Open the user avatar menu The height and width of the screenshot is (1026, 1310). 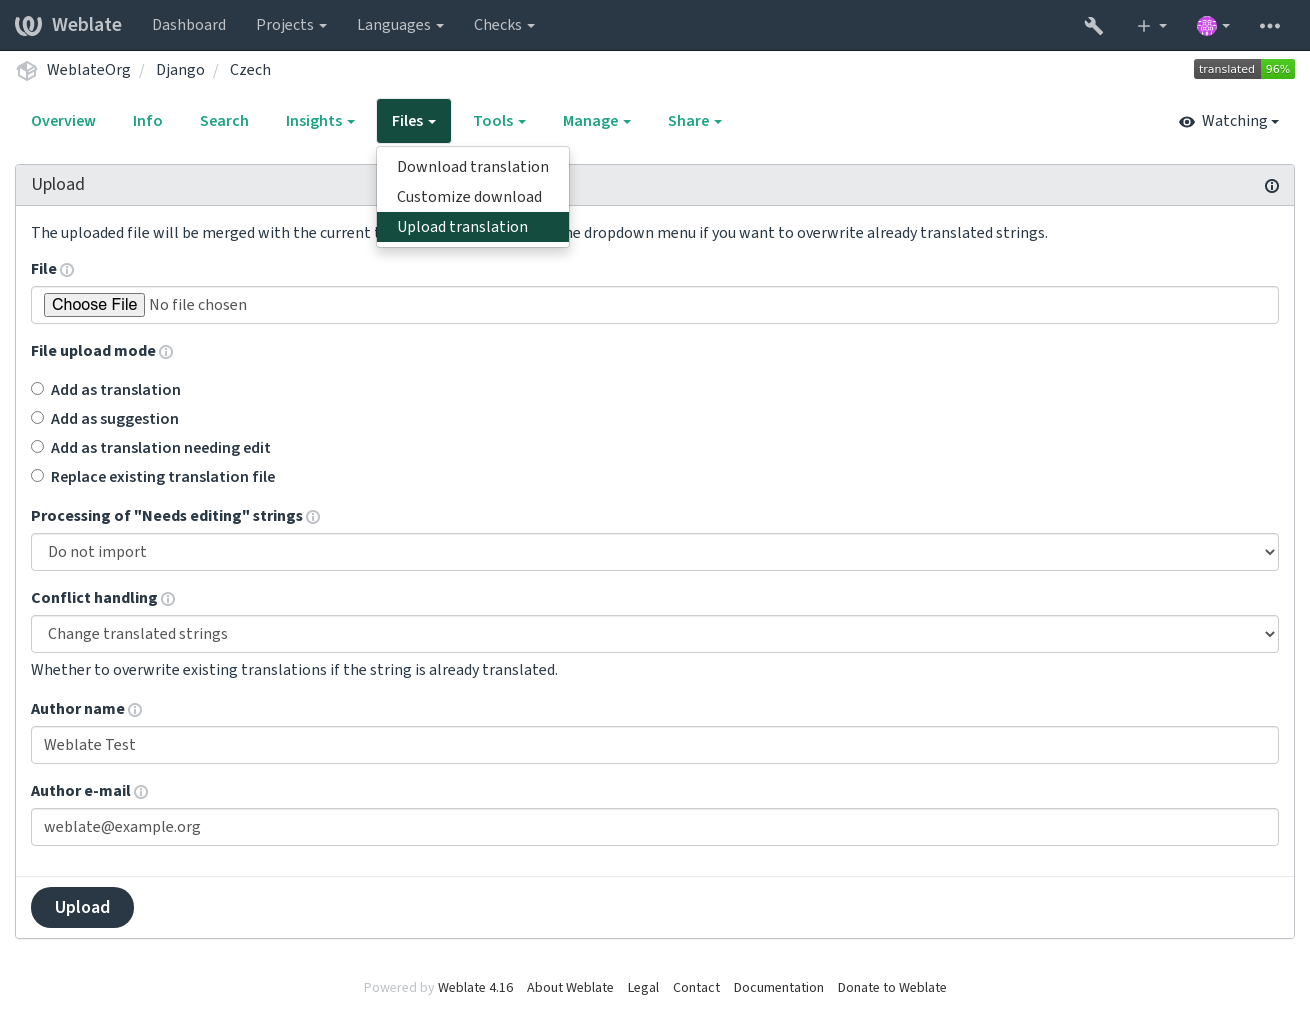pos(1213,26)
